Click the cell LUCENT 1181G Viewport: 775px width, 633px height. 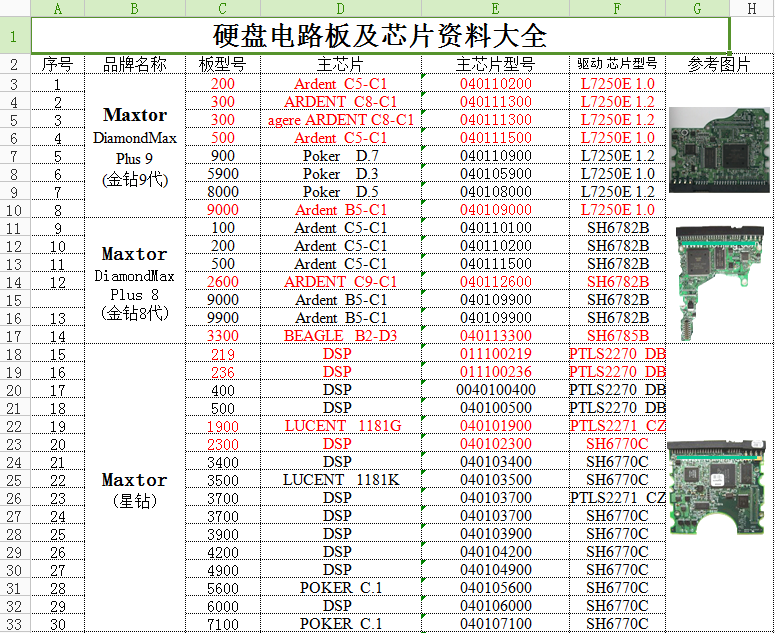tap(341, 426)
